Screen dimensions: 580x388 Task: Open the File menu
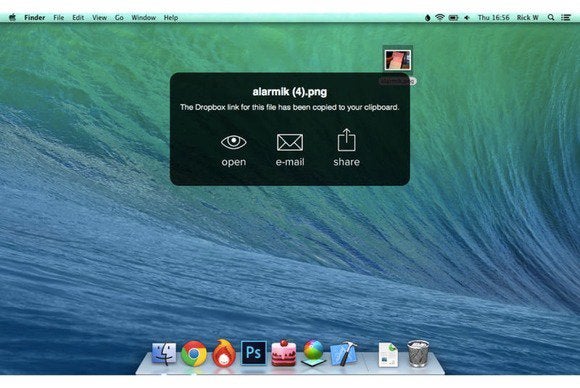58,17
